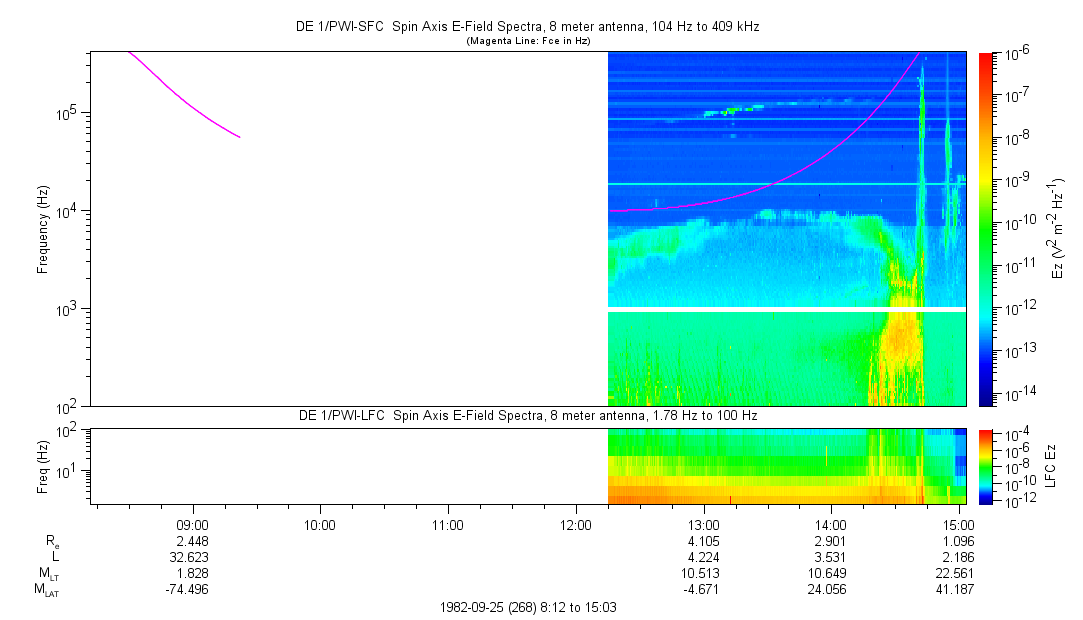This screenshot has width=1083, height=620.
Task: Click the SFC color bar's red top end
Action: 986,56
